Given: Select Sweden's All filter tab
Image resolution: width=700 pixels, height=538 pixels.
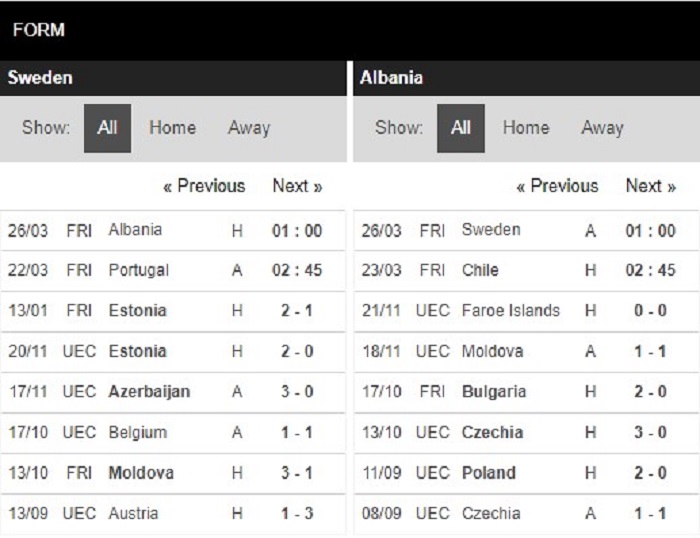Looking at the screenshot, I should coord(107,128).
